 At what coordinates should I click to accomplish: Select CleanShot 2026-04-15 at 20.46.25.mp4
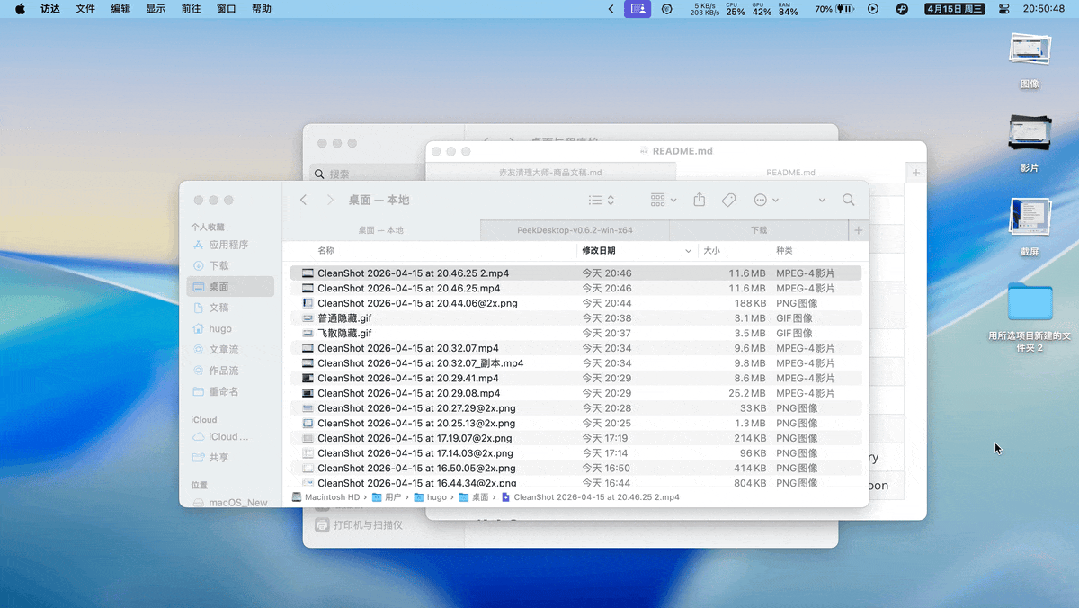click(x=575, y=288)
